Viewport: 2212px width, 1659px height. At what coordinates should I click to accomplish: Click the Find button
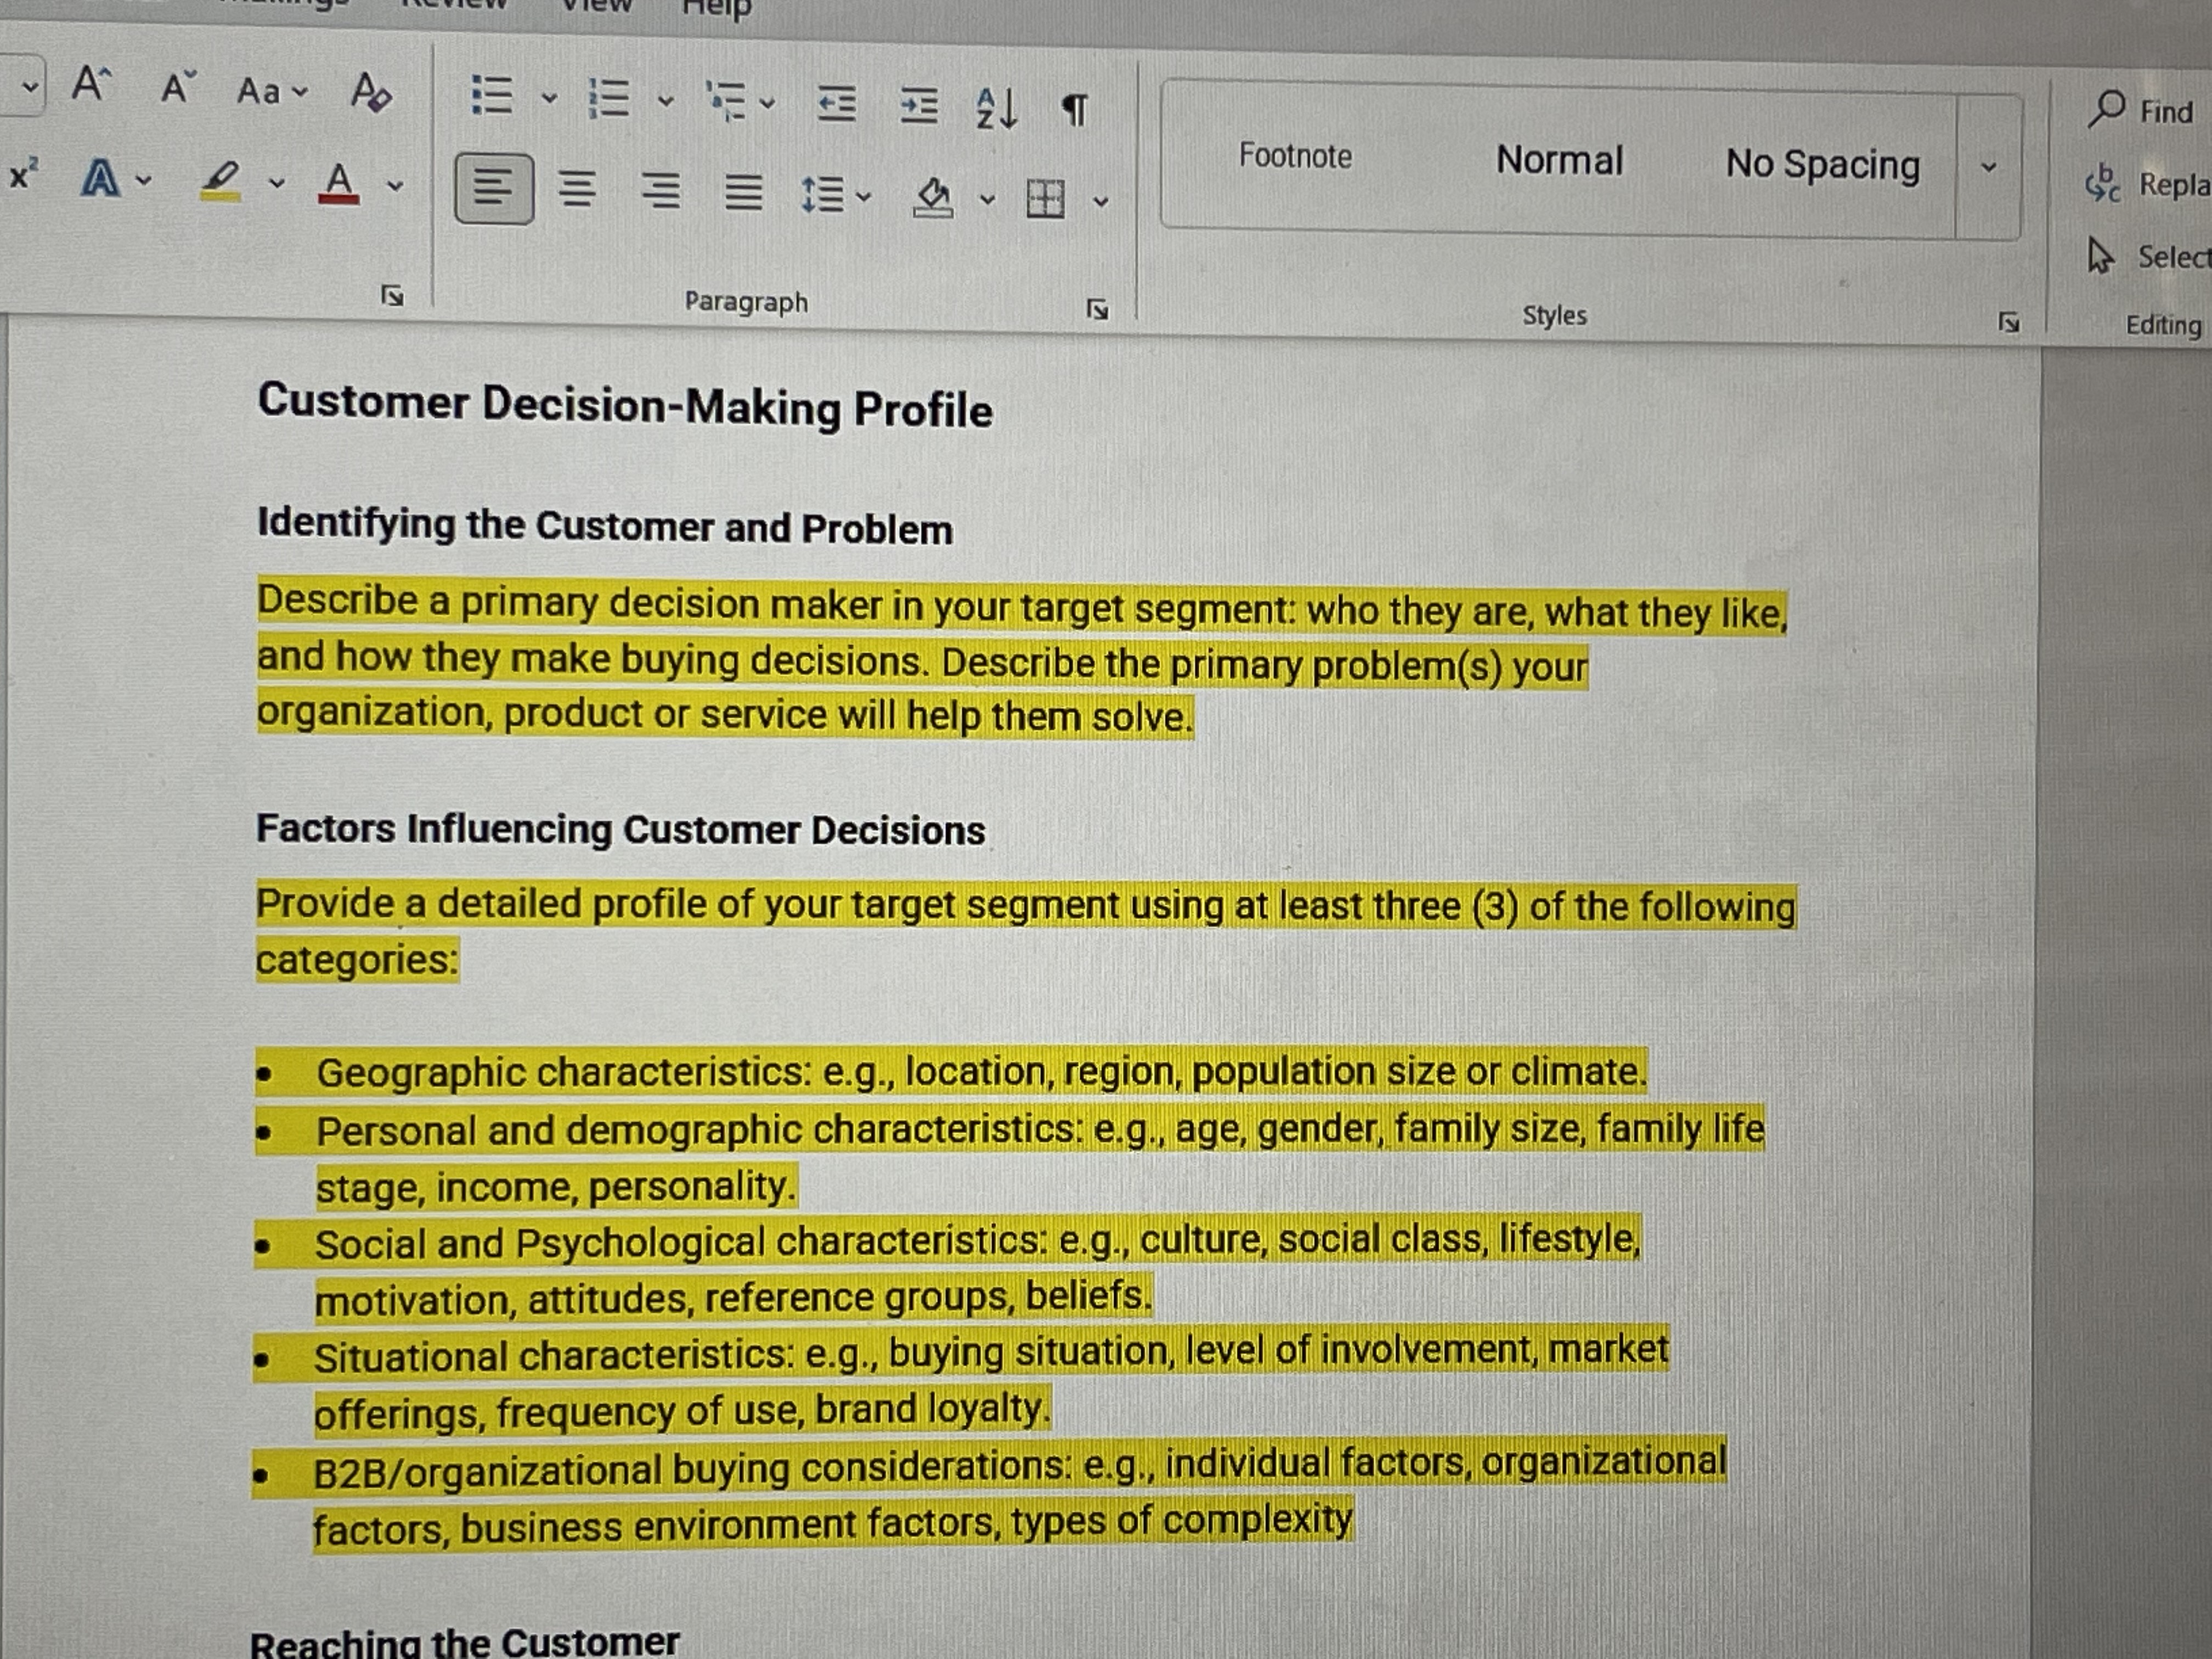tap(2141, 110)
